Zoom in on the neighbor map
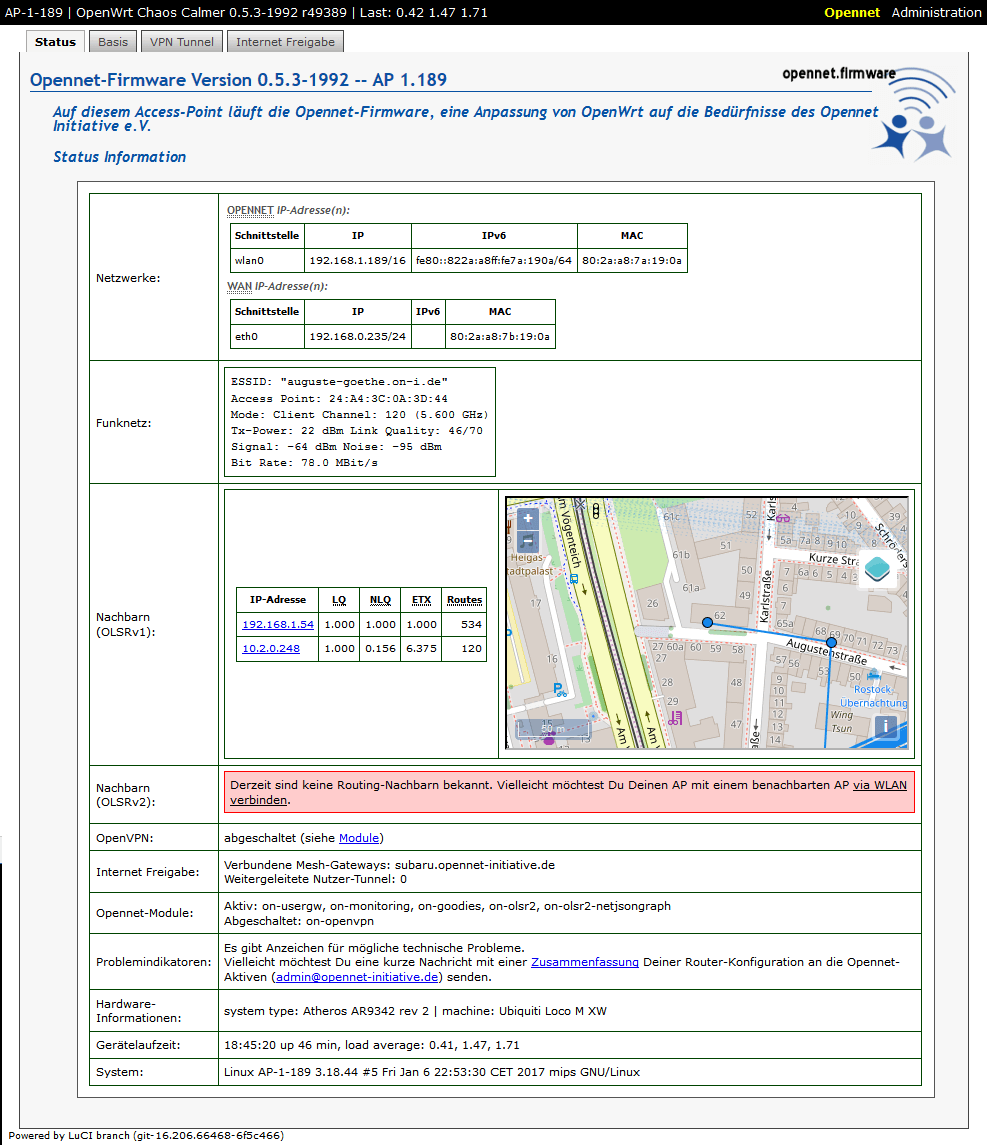Image resolution: width=987 pixels, height=1145 pixels. click(x=527, y=519)
